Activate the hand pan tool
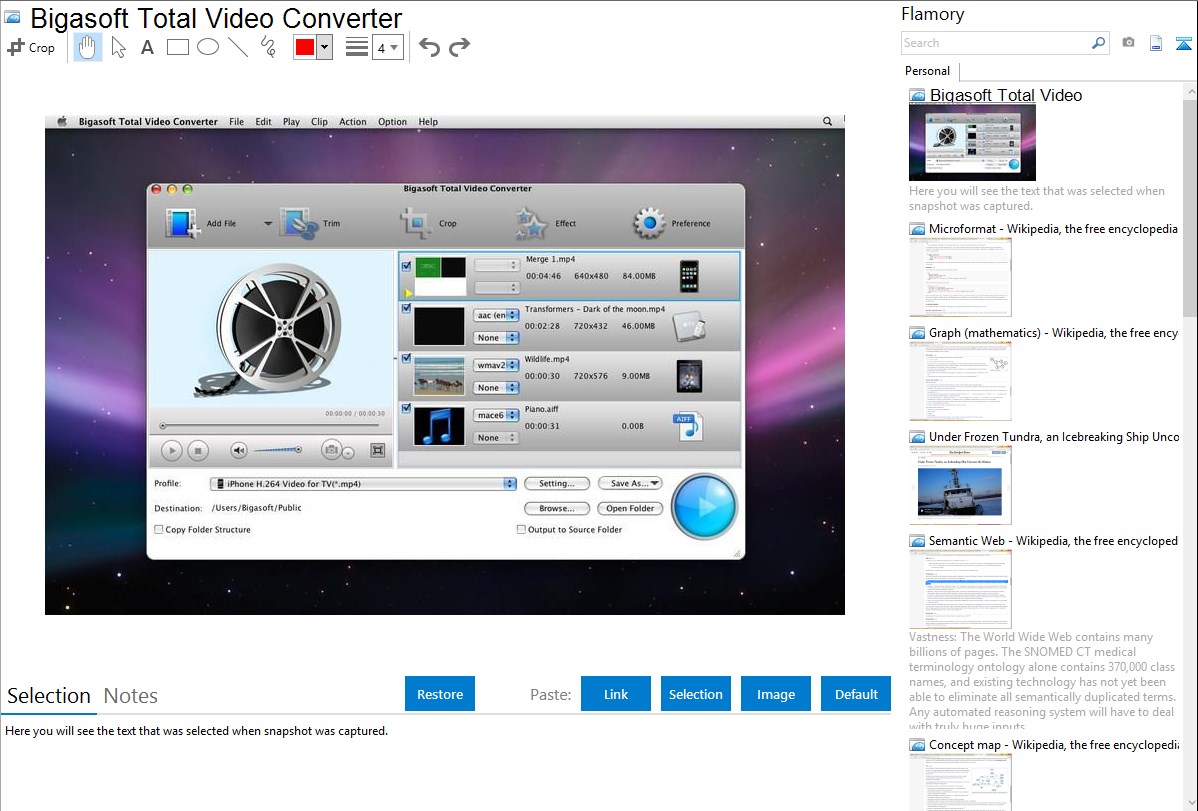 coord(87,47)
